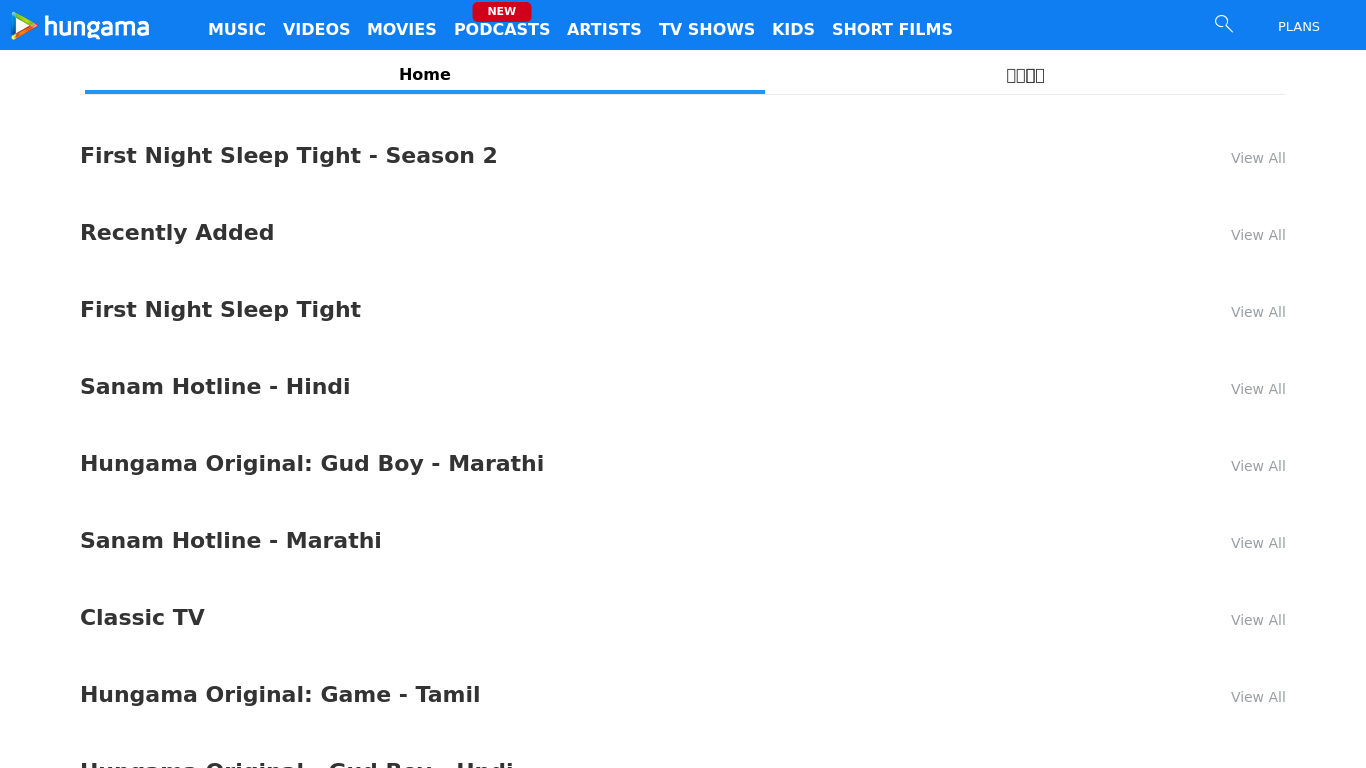Viewport: 1366px width, 768px height.
Task: Open the Movies menu item
Action: (x=401, y=30)
